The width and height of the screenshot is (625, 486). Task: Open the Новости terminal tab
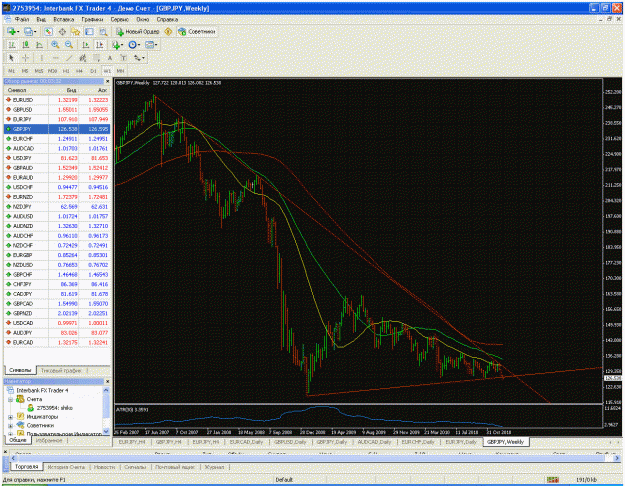click(104, 466)
